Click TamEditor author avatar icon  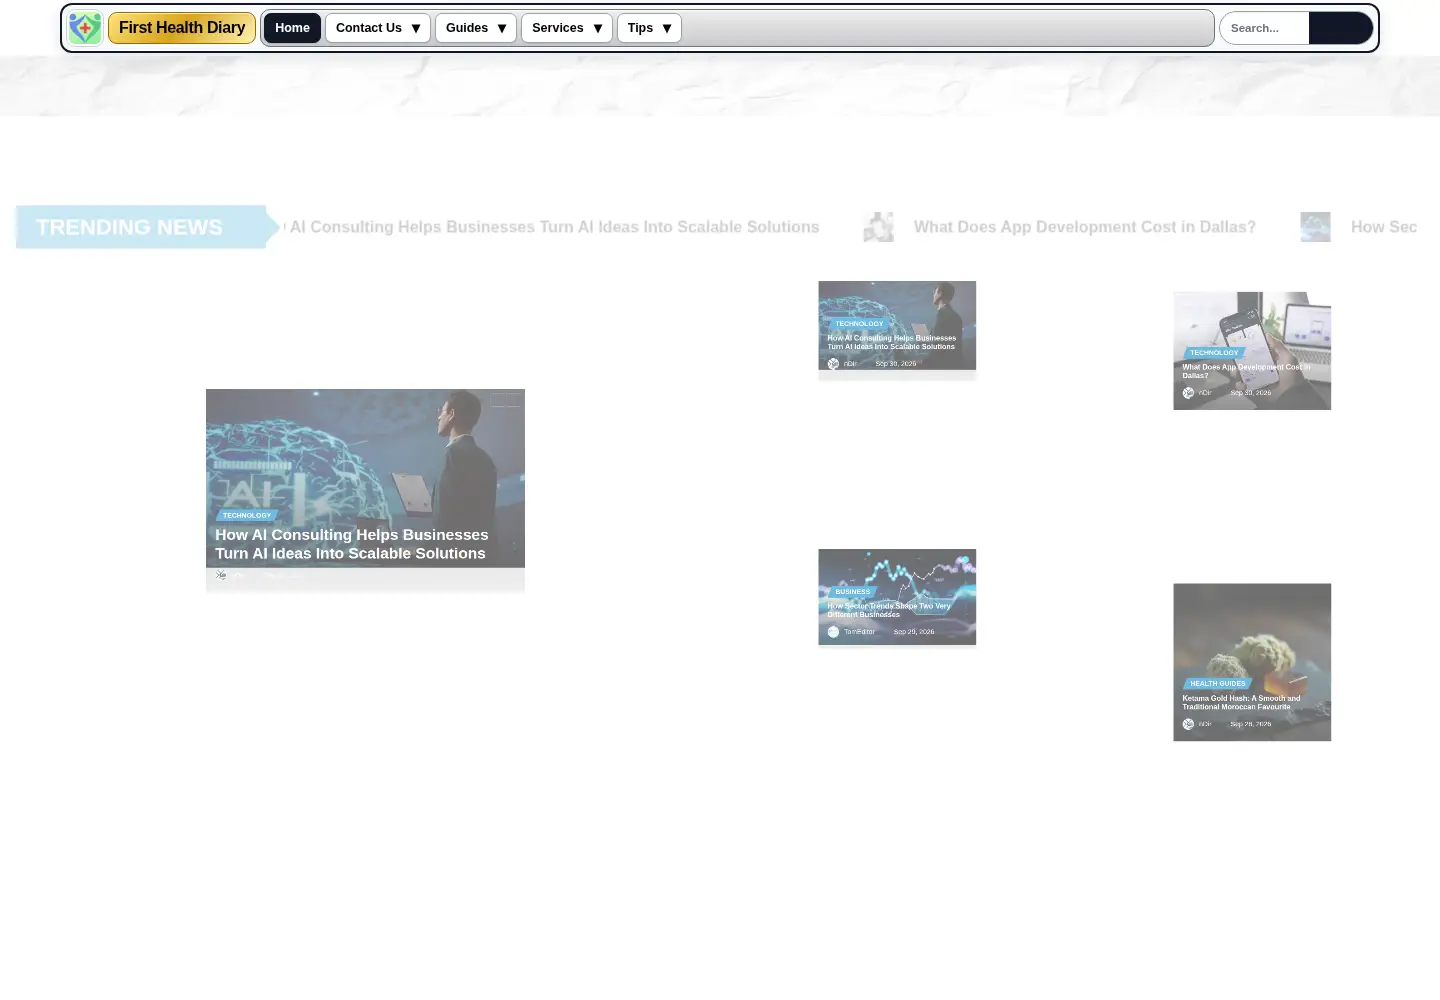[x=833, y=632]
